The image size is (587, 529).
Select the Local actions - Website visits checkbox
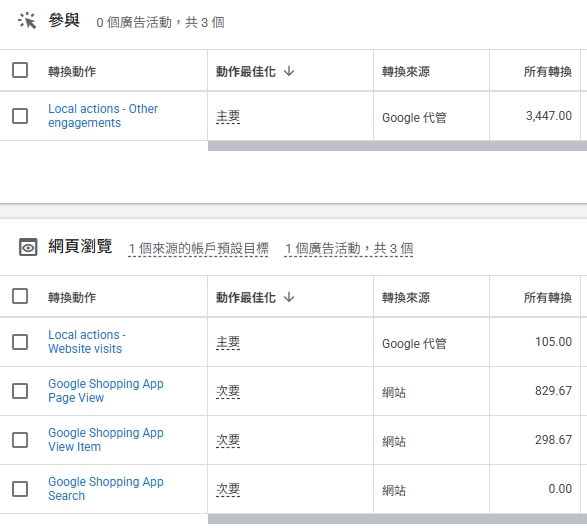pos(20,342)
